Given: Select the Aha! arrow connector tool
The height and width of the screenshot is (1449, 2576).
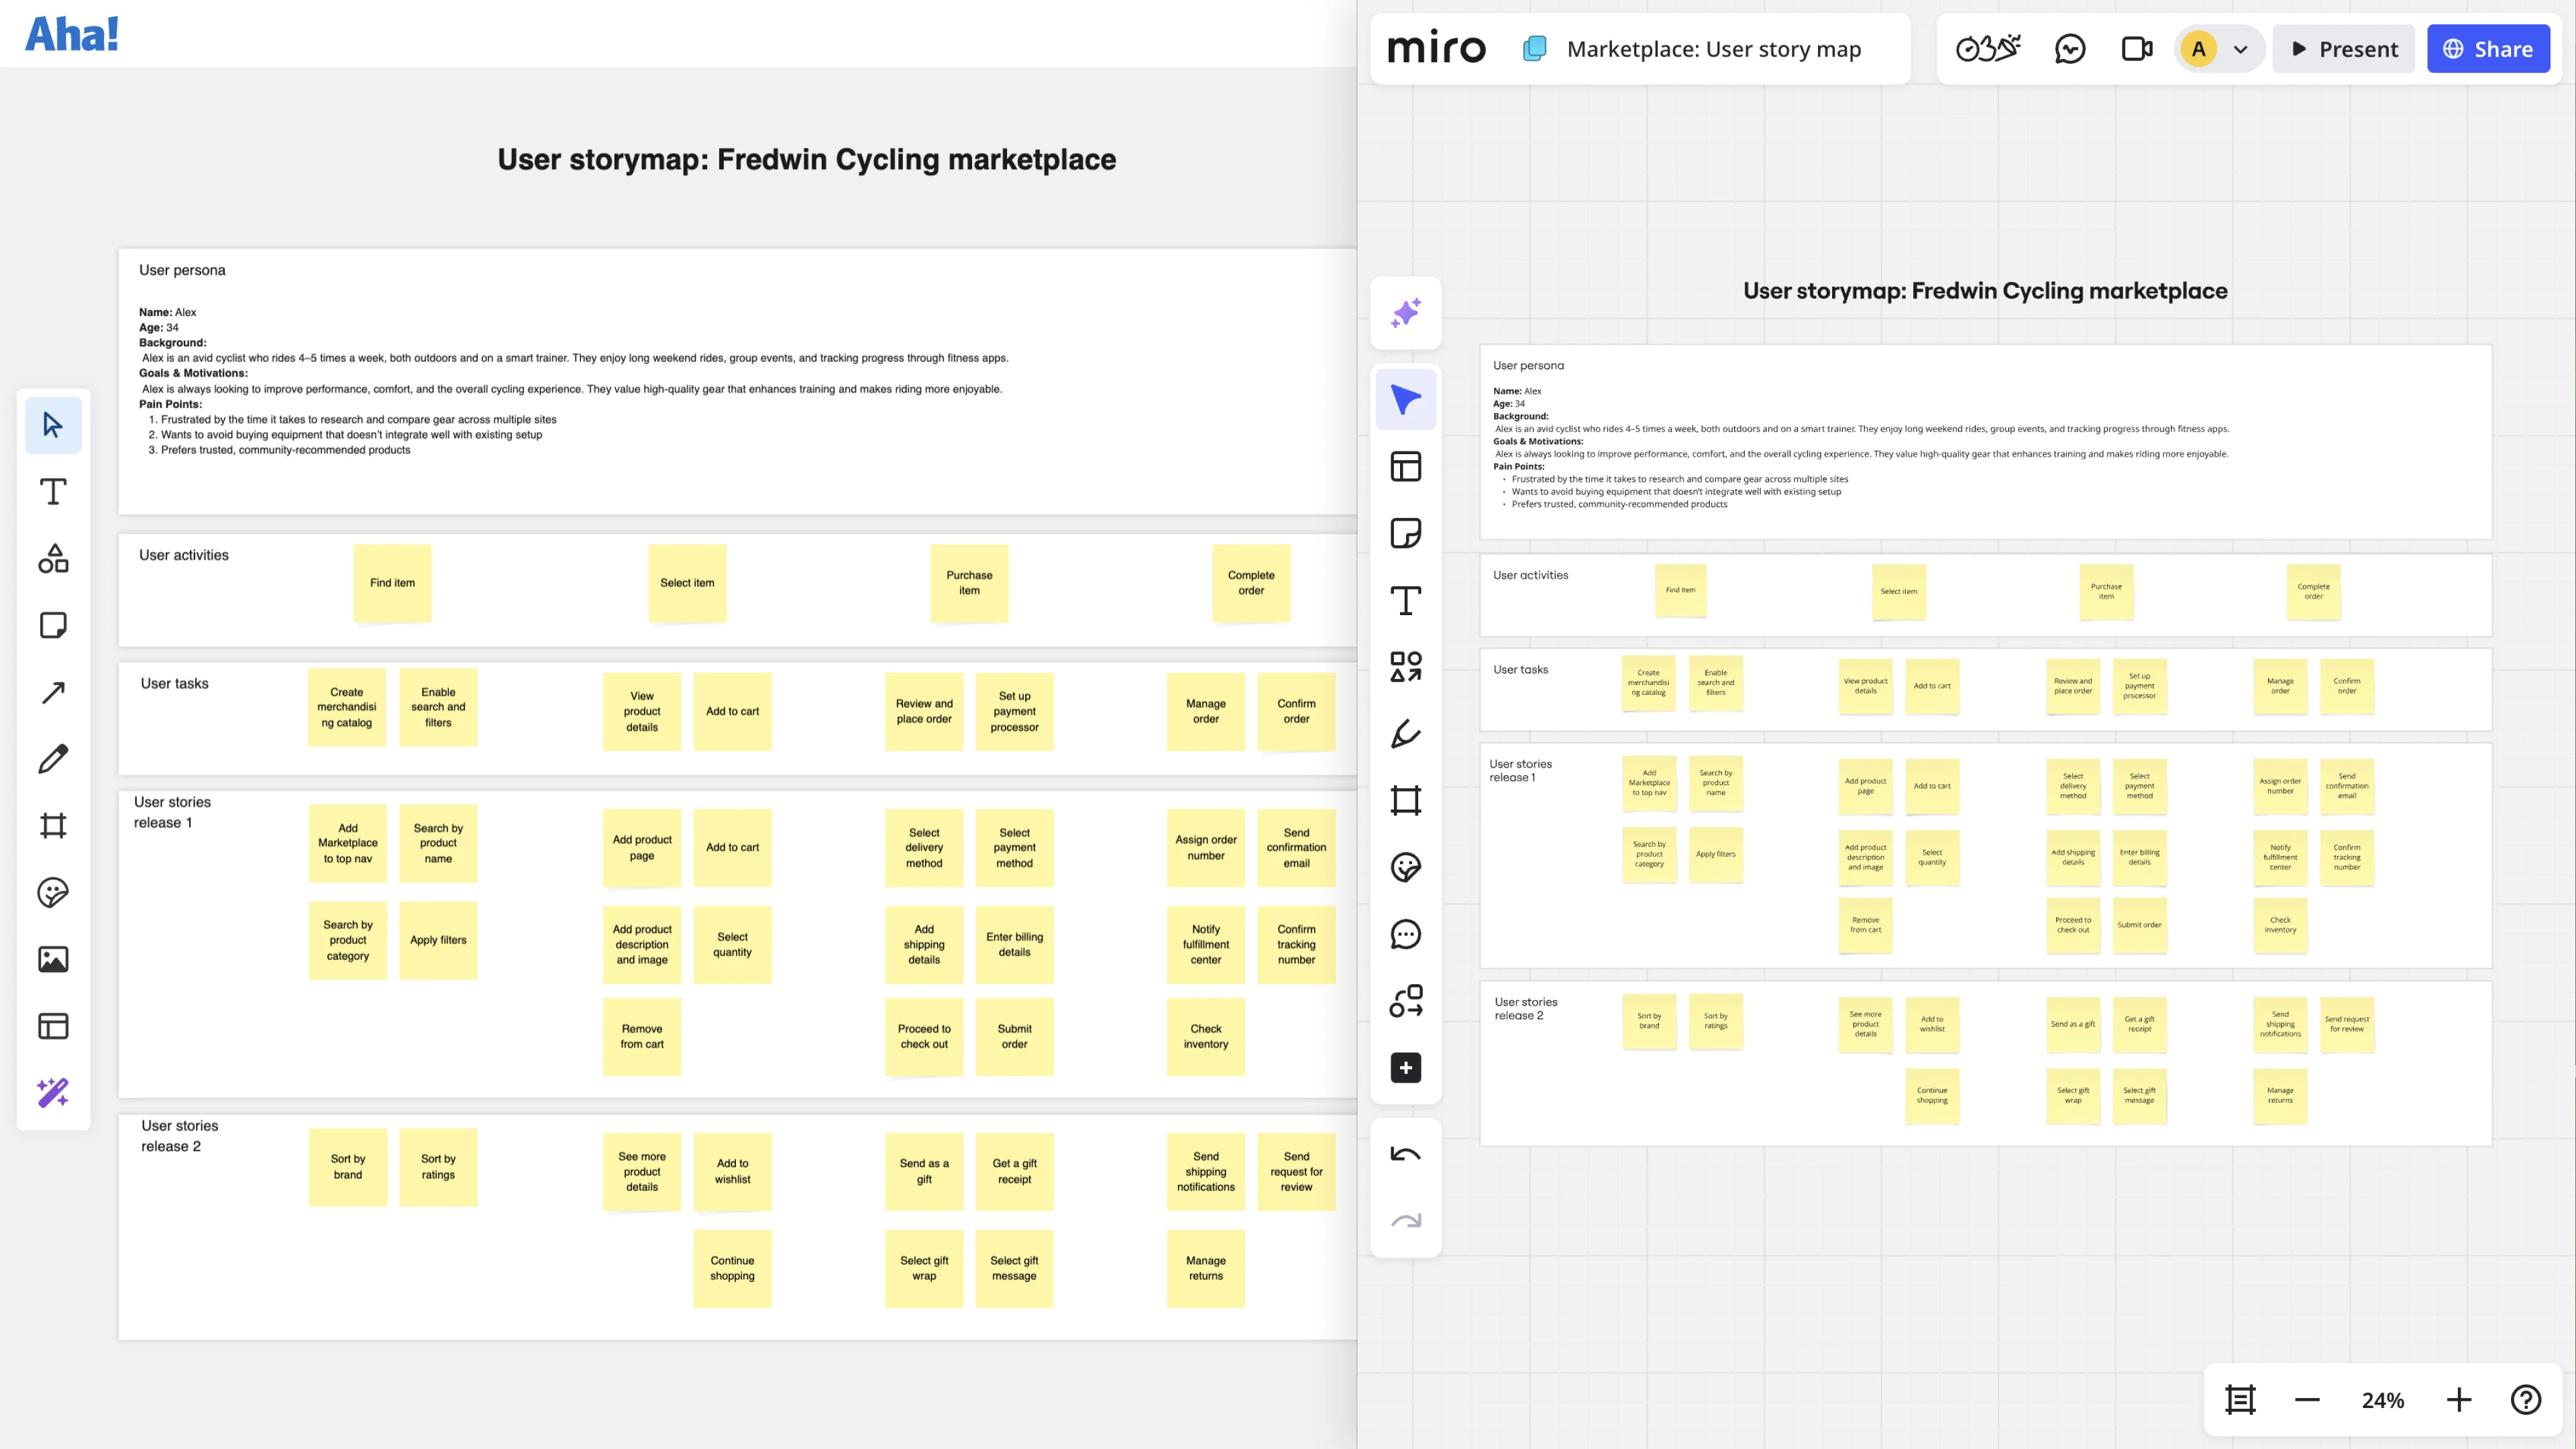Looking at the screenshot, I should point(53,692).
